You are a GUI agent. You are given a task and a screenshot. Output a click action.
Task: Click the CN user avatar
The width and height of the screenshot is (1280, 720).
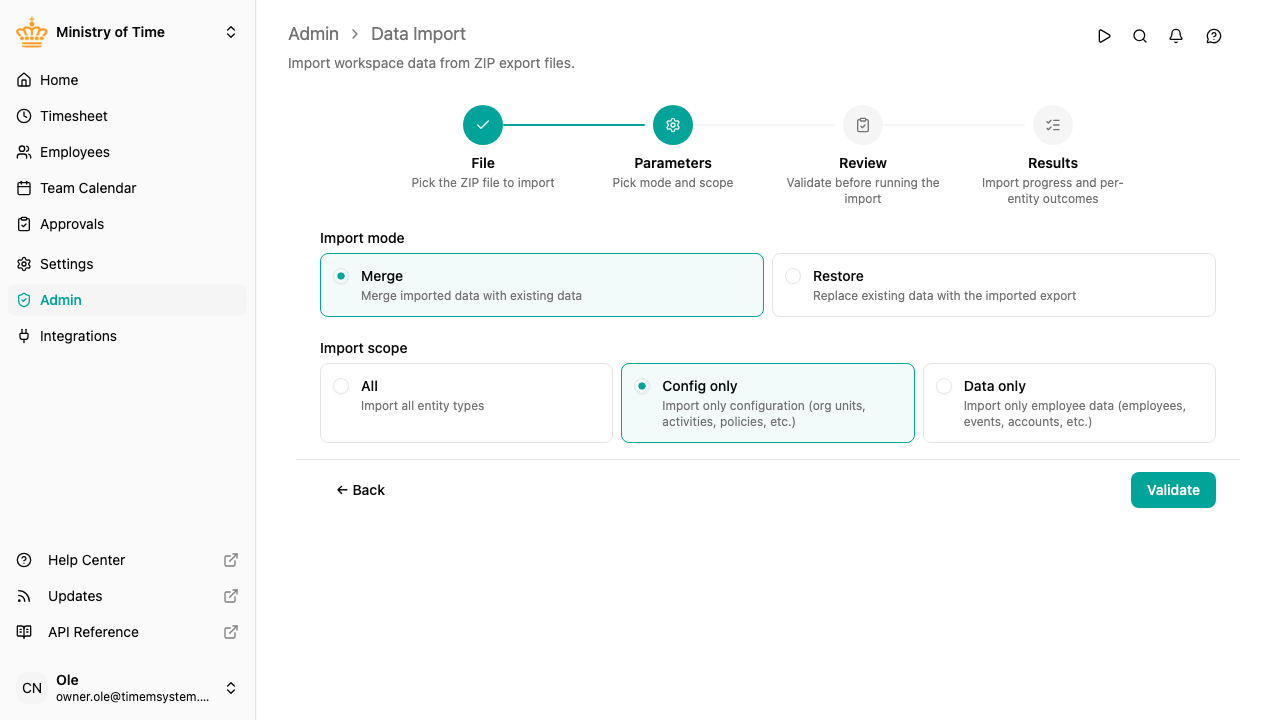click(x=32, y=688)
